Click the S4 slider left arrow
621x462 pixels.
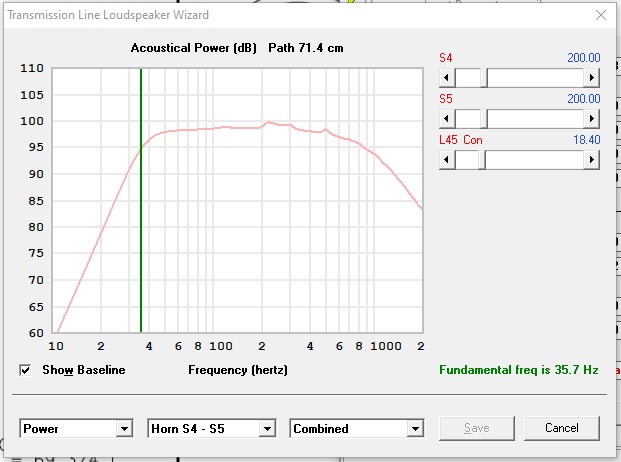coord(447,78)
